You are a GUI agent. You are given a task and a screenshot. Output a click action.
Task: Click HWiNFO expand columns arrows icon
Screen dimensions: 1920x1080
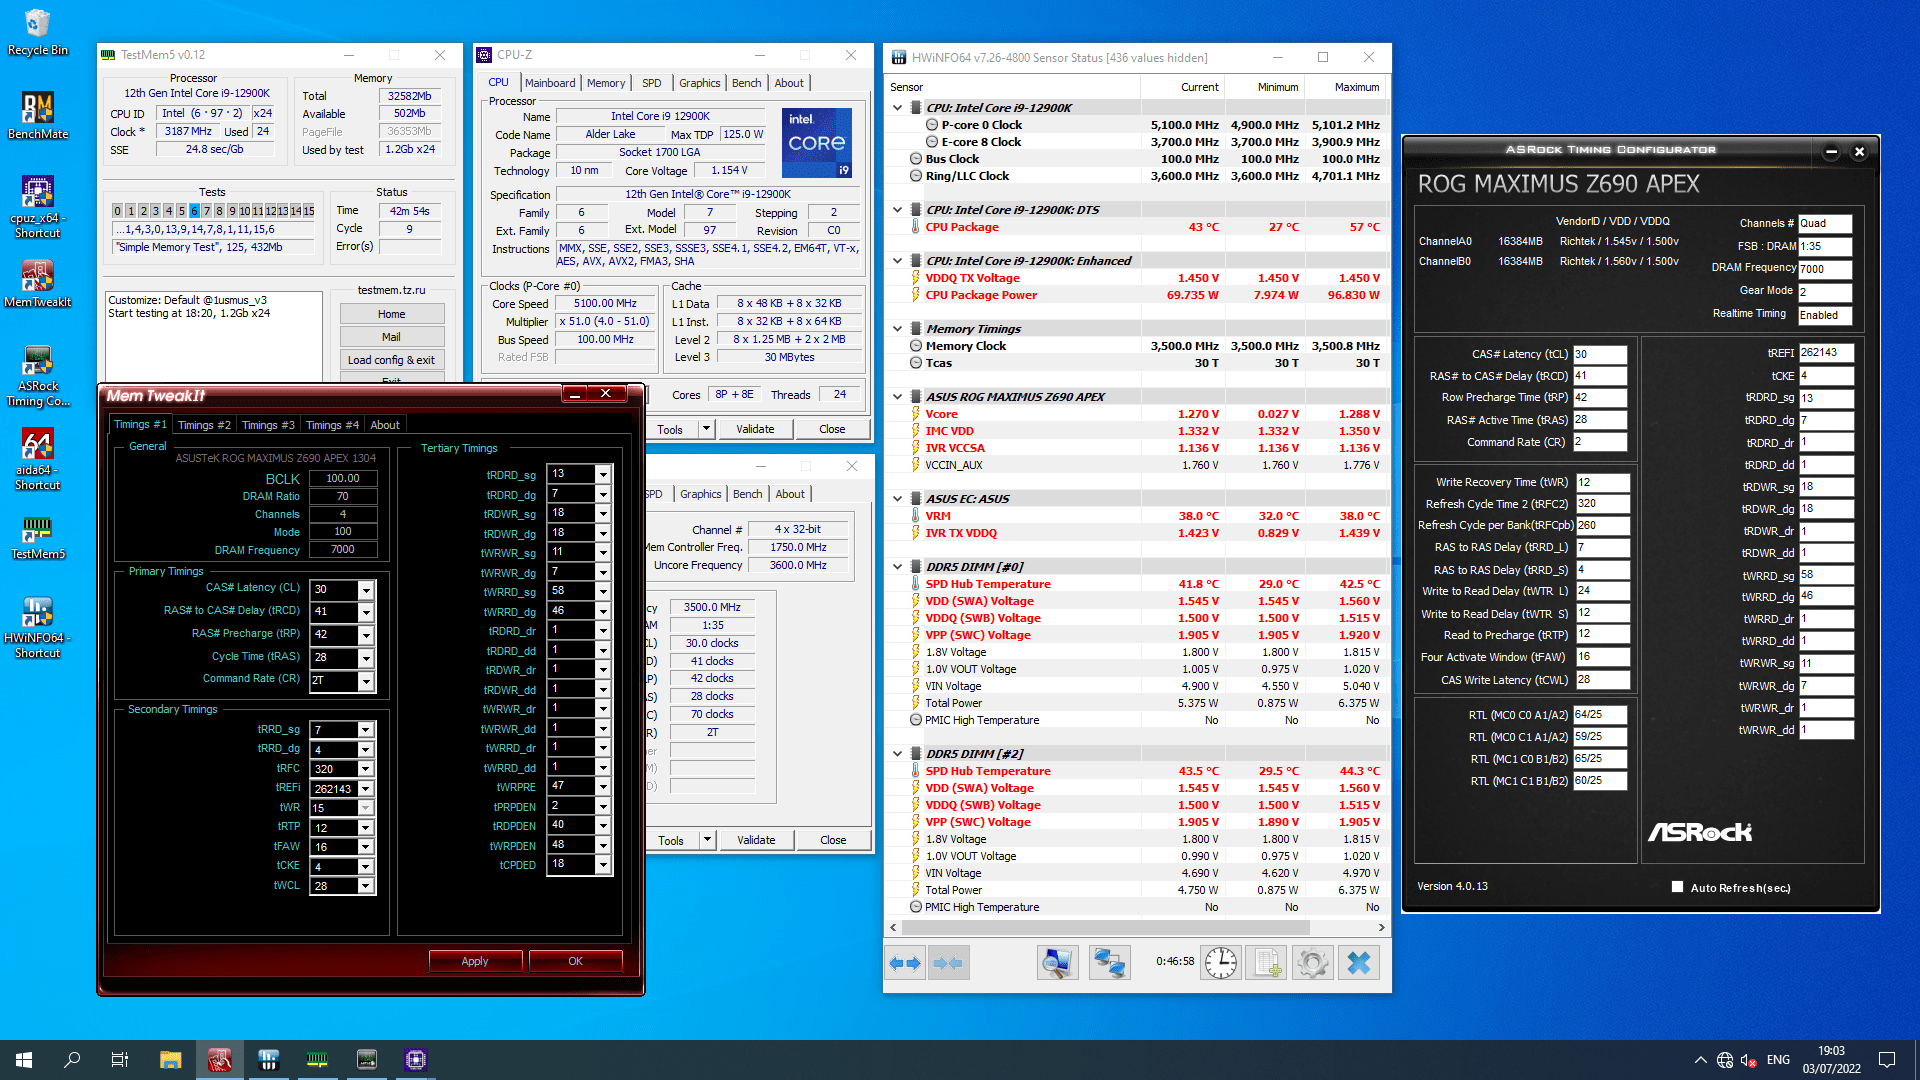905,963
